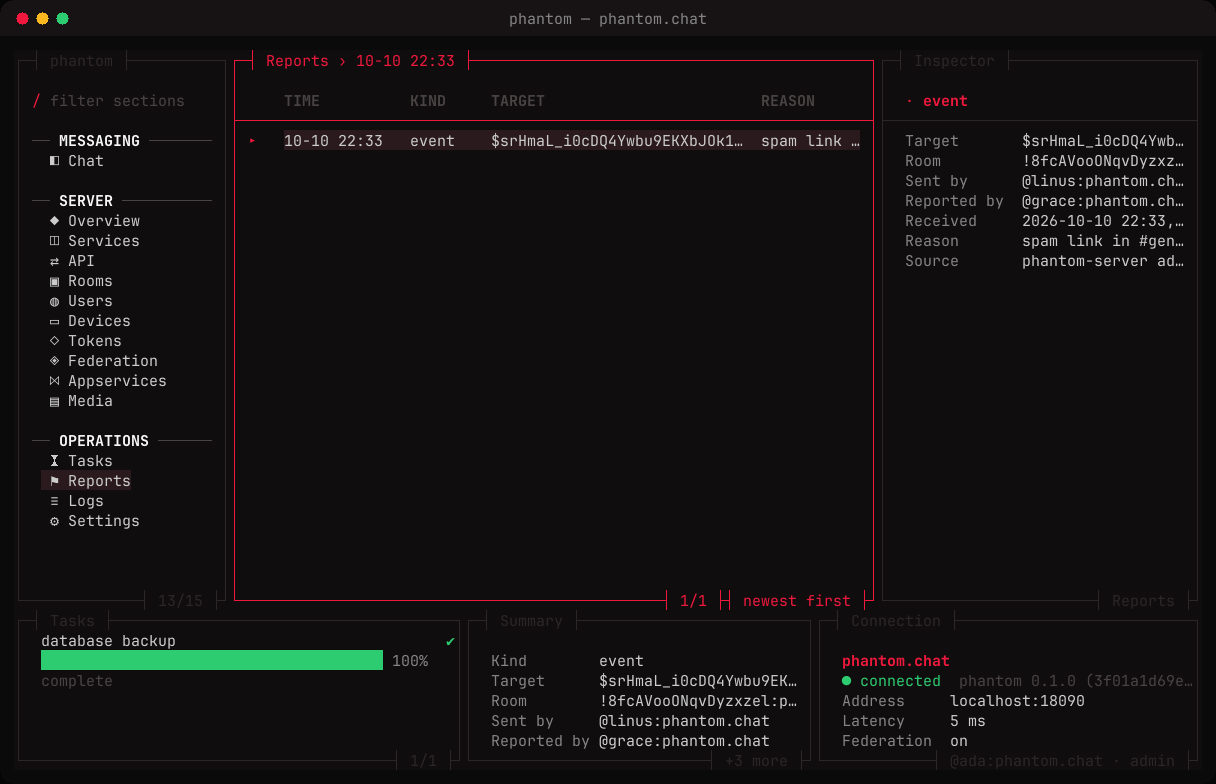Click the Sent by value in Inspector

[1104, 181]
